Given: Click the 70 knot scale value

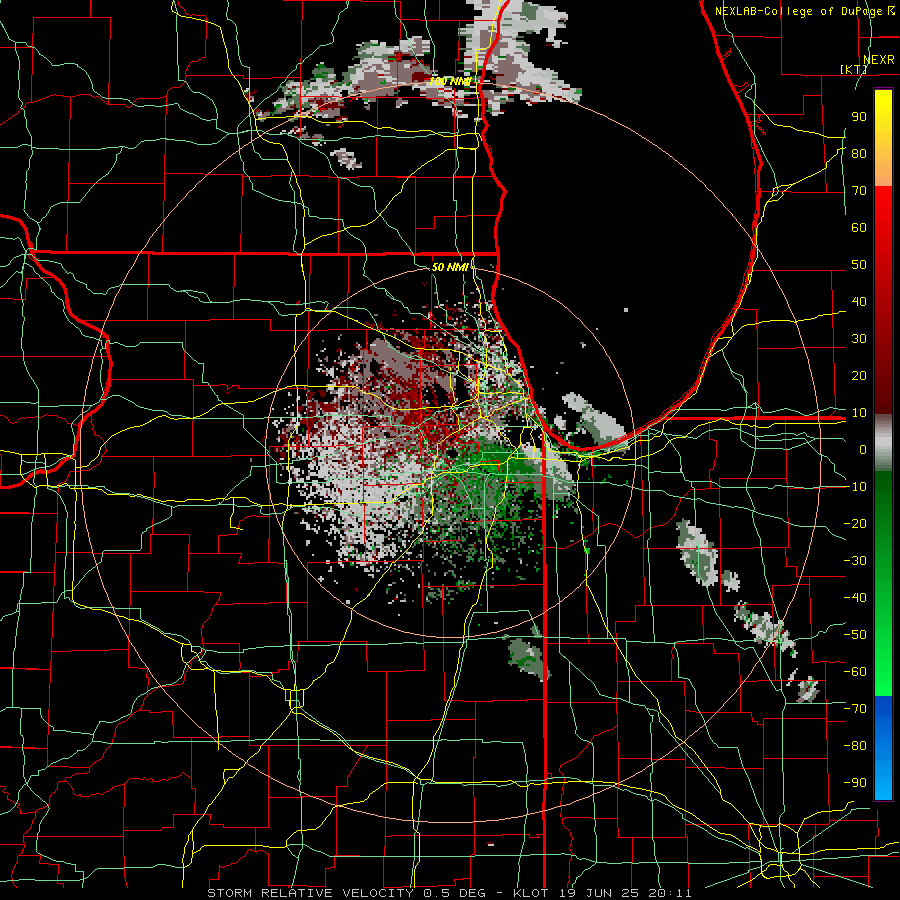Looking at the screenshot, I should 859,191.
